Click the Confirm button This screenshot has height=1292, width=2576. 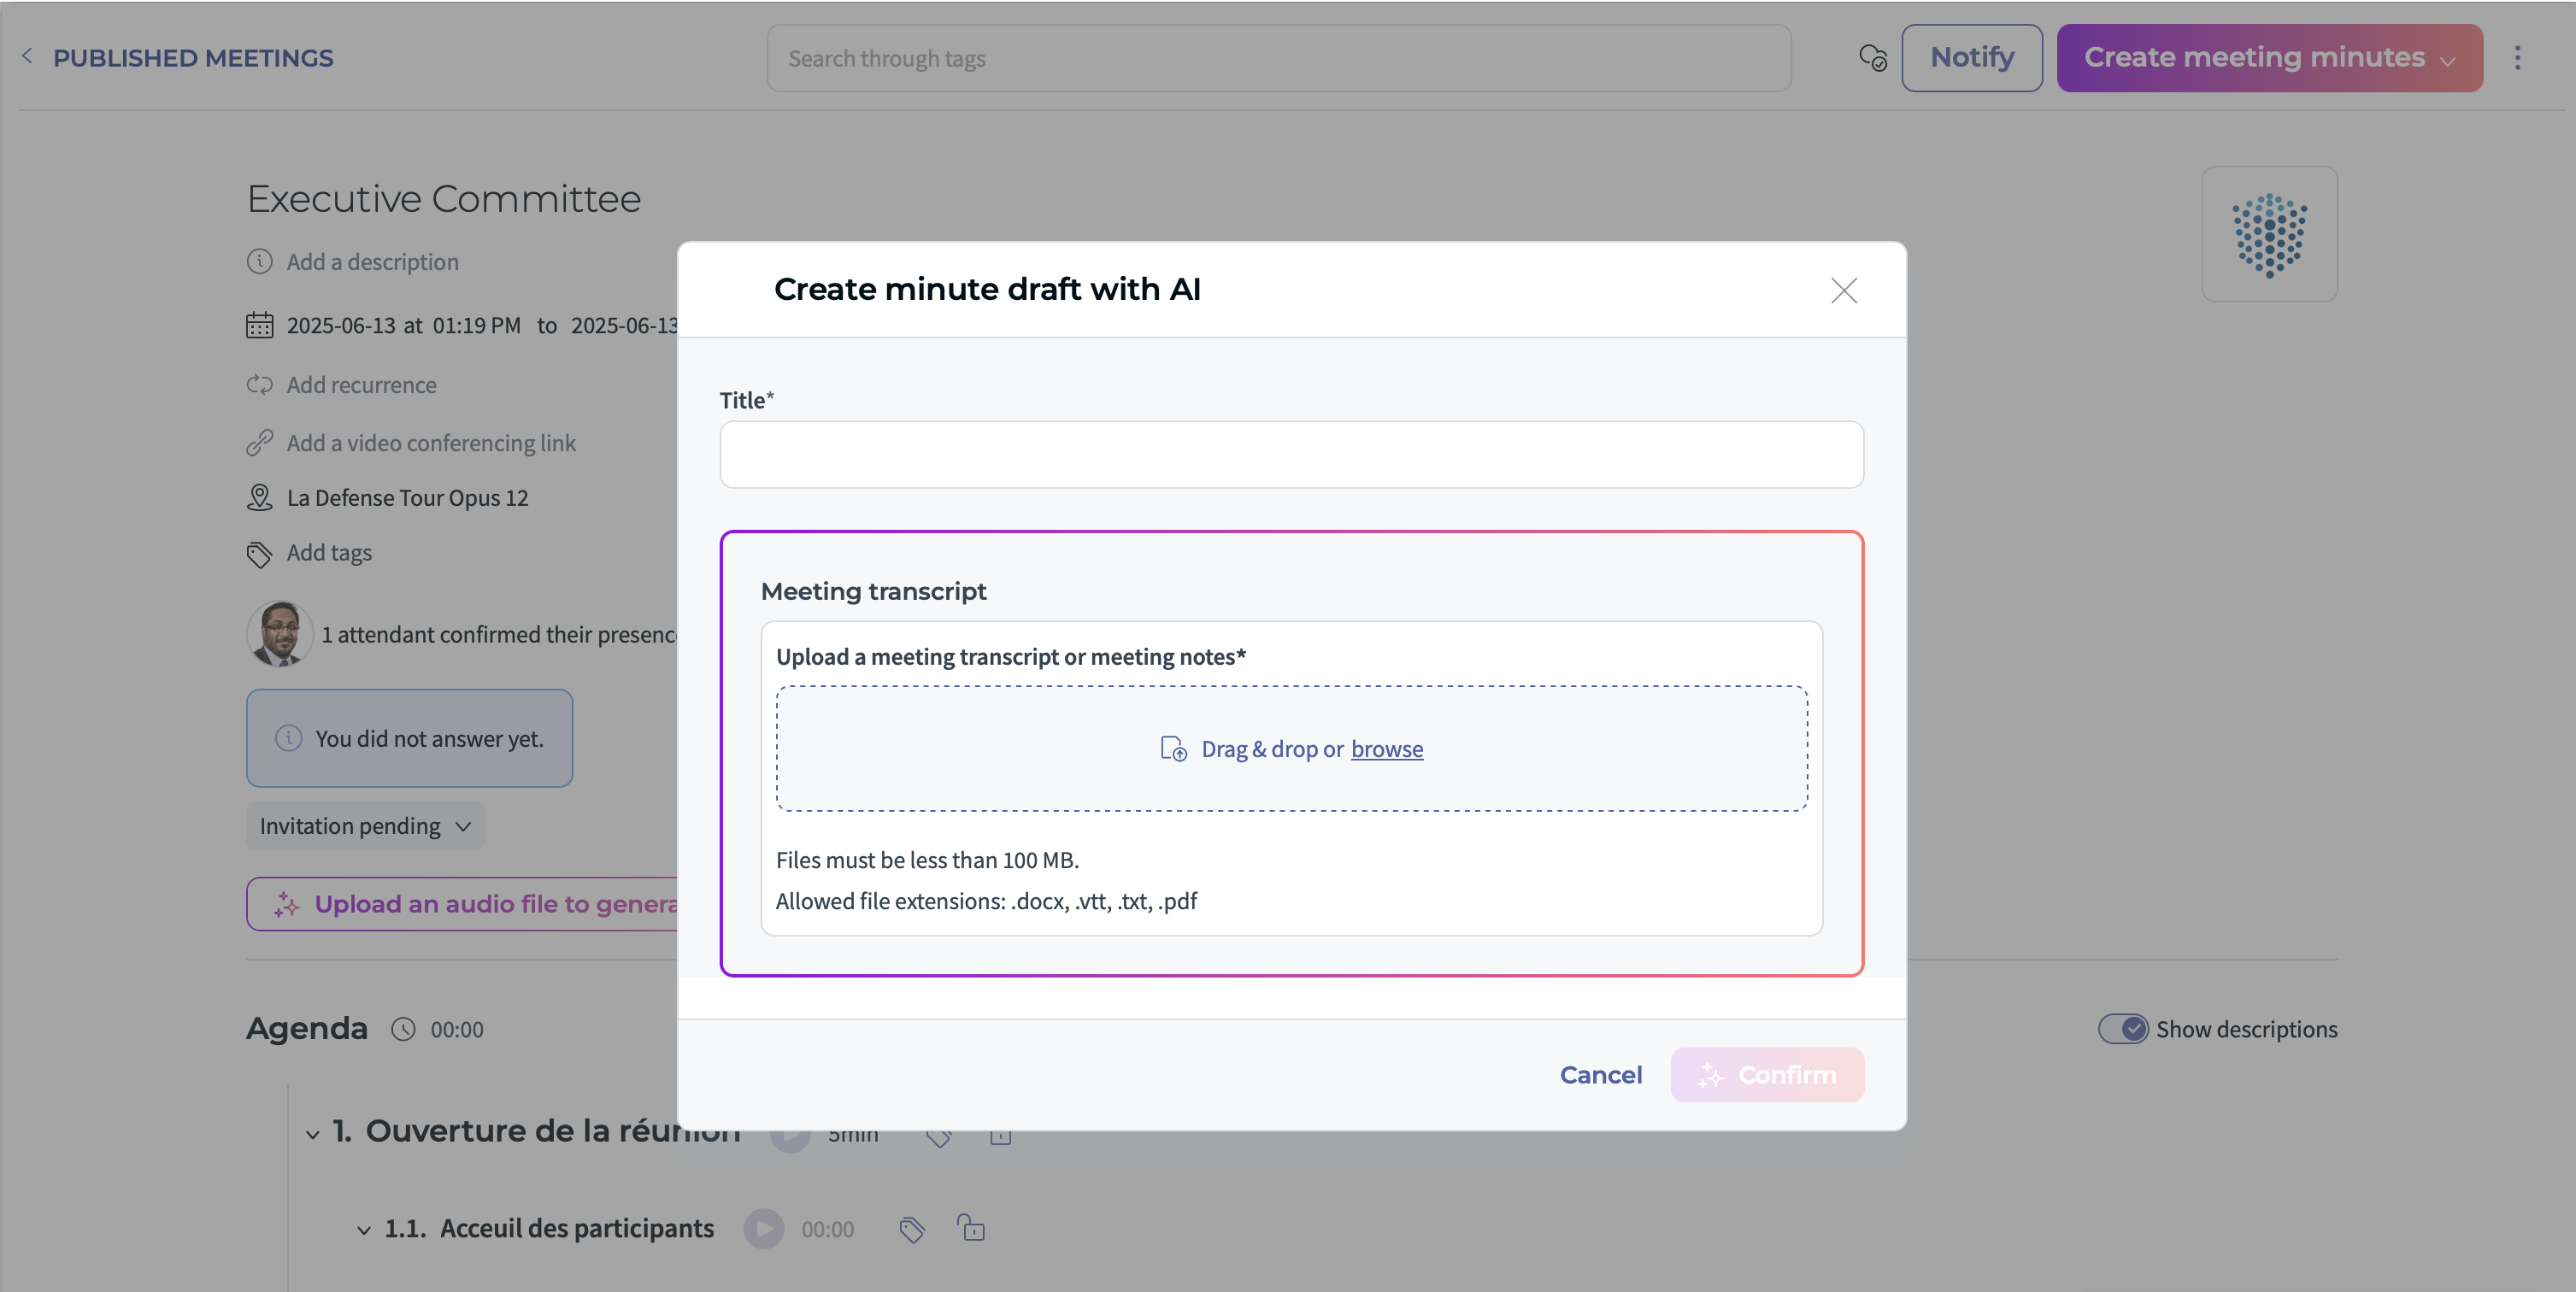1766,1075
